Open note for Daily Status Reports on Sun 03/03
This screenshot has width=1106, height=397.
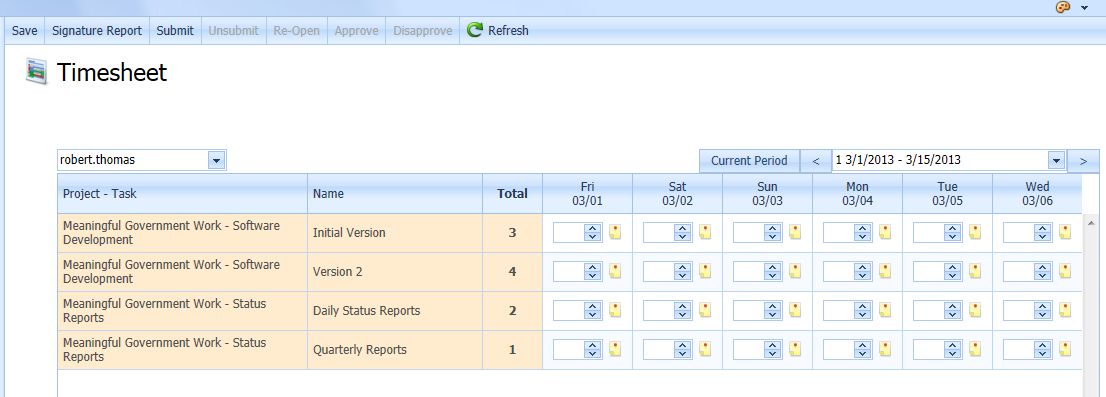(x=795, y=310)
